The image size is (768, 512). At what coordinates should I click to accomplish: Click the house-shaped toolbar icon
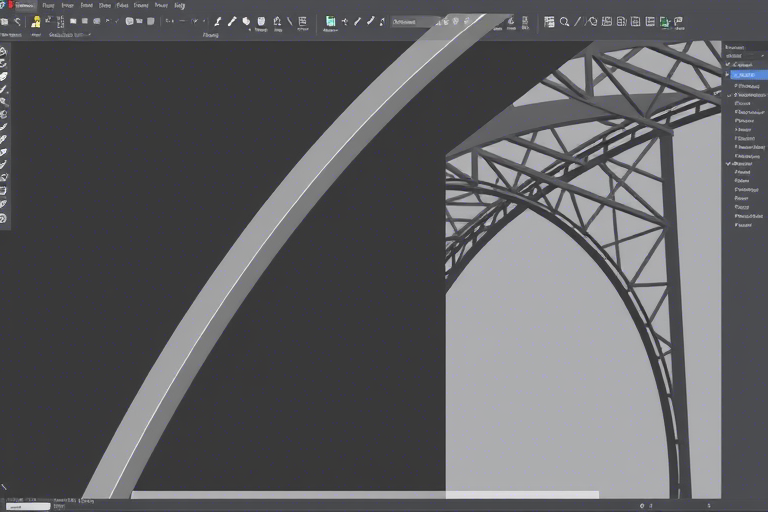[277, 21]
